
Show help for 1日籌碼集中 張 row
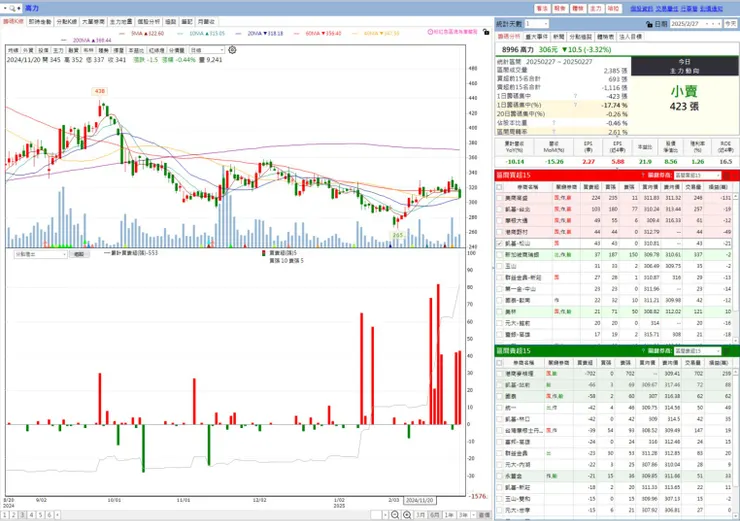coord(575,96)
